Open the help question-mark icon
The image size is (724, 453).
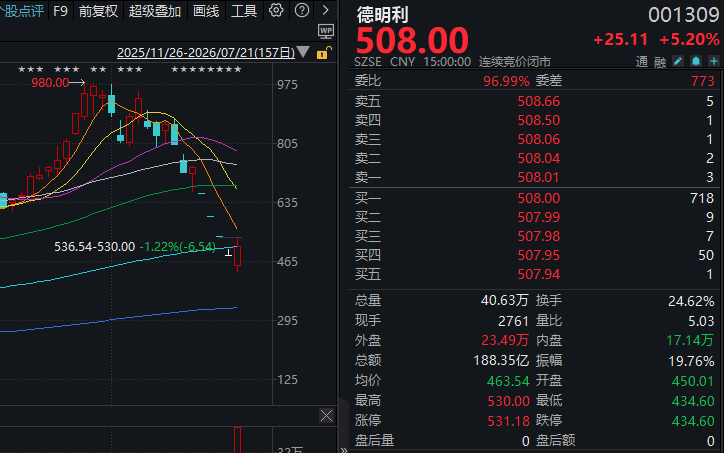[x=302, y=10]
